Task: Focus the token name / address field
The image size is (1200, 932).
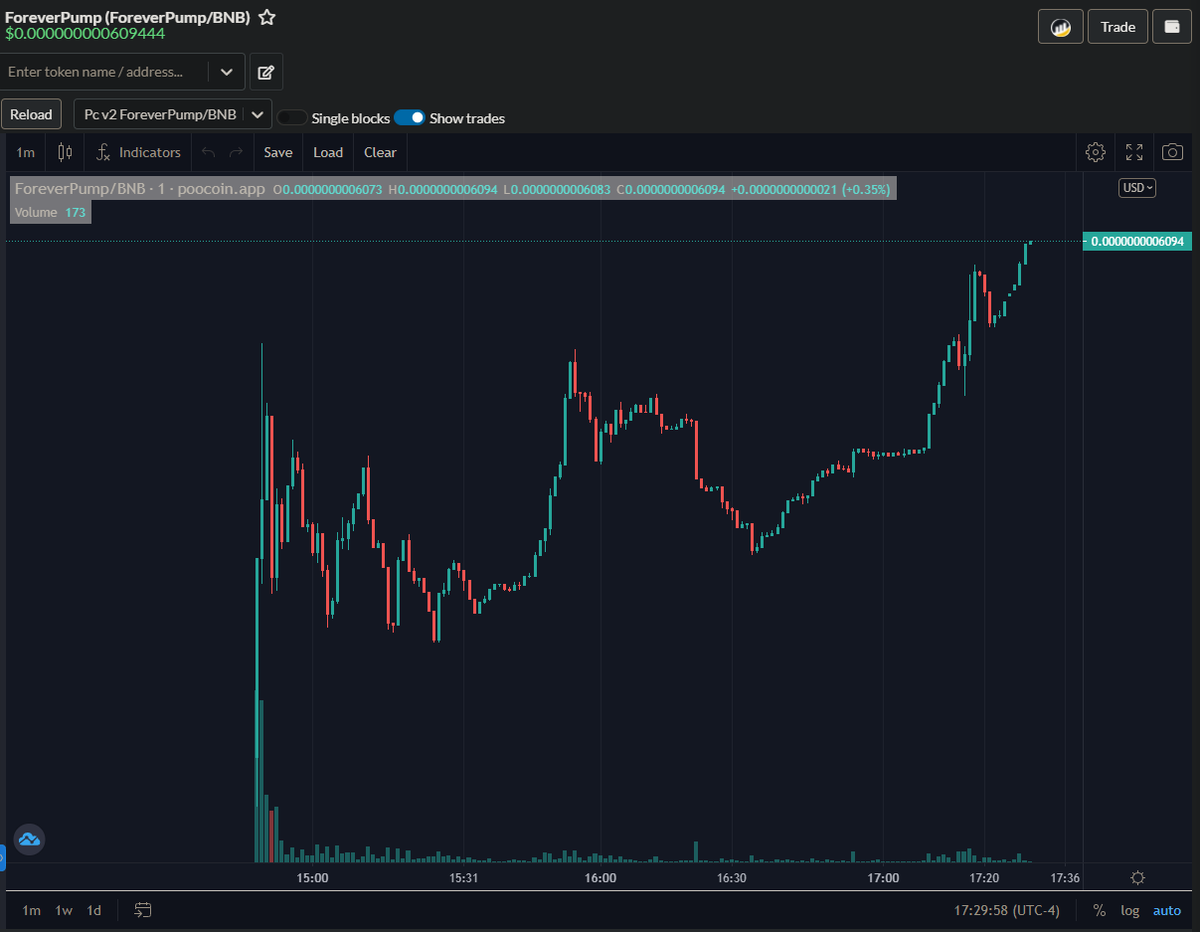Action: click(104, 72)
